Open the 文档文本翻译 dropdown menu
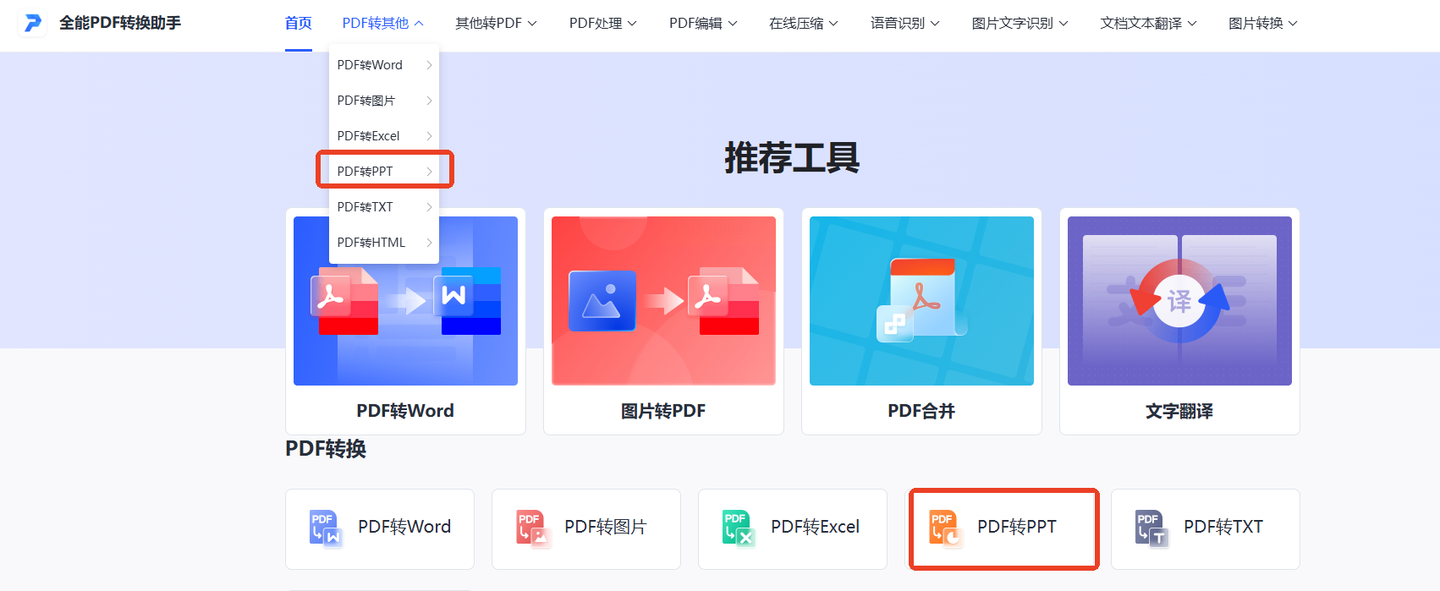The image size is (1440, 591). pos(1148,23)
